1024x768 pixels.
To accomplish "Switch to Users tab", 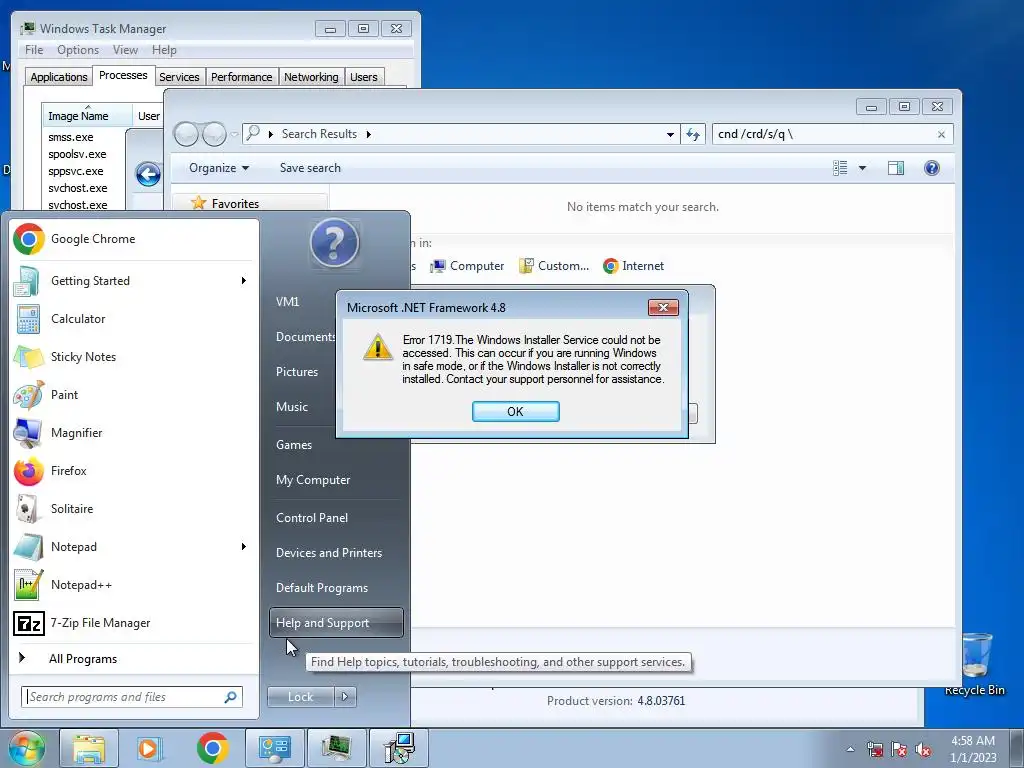I will pos(364,77).
